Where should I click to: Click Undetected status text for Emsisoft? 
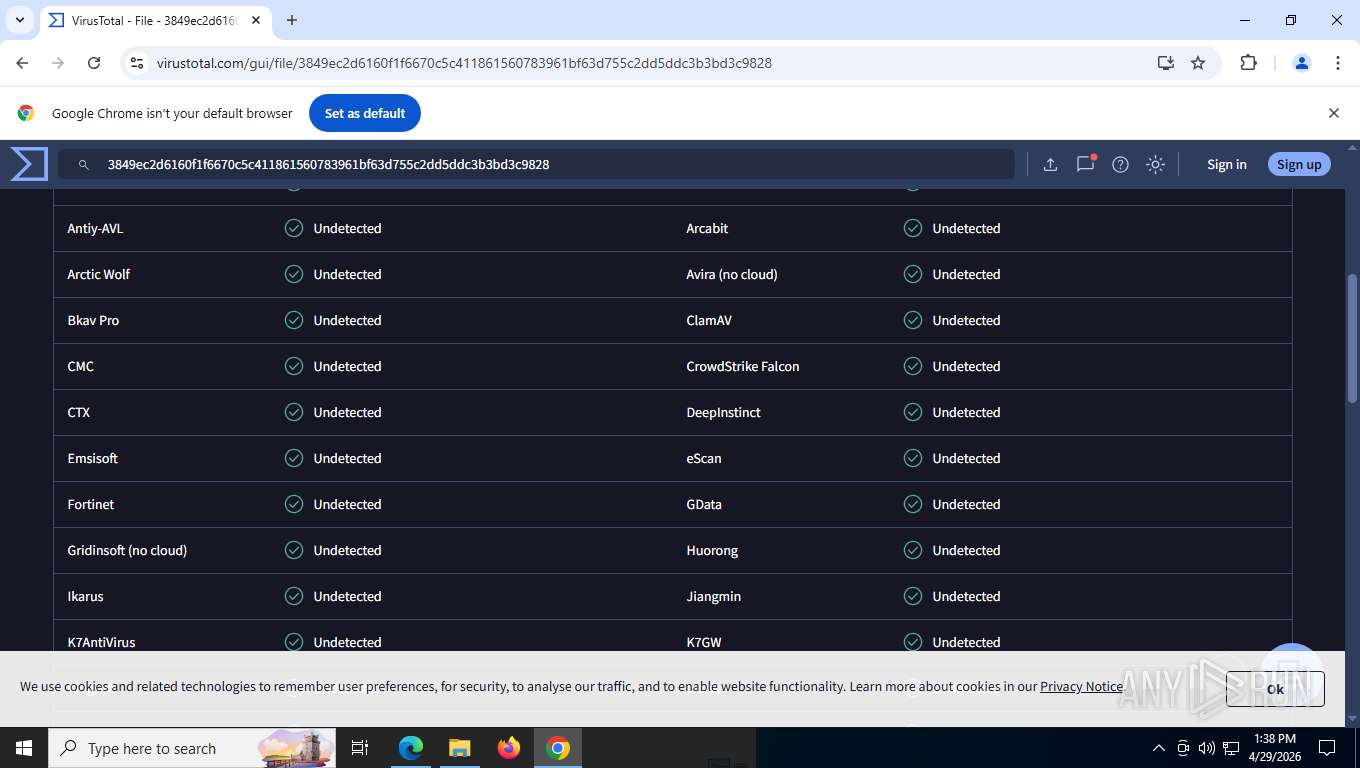coord(347,458)
